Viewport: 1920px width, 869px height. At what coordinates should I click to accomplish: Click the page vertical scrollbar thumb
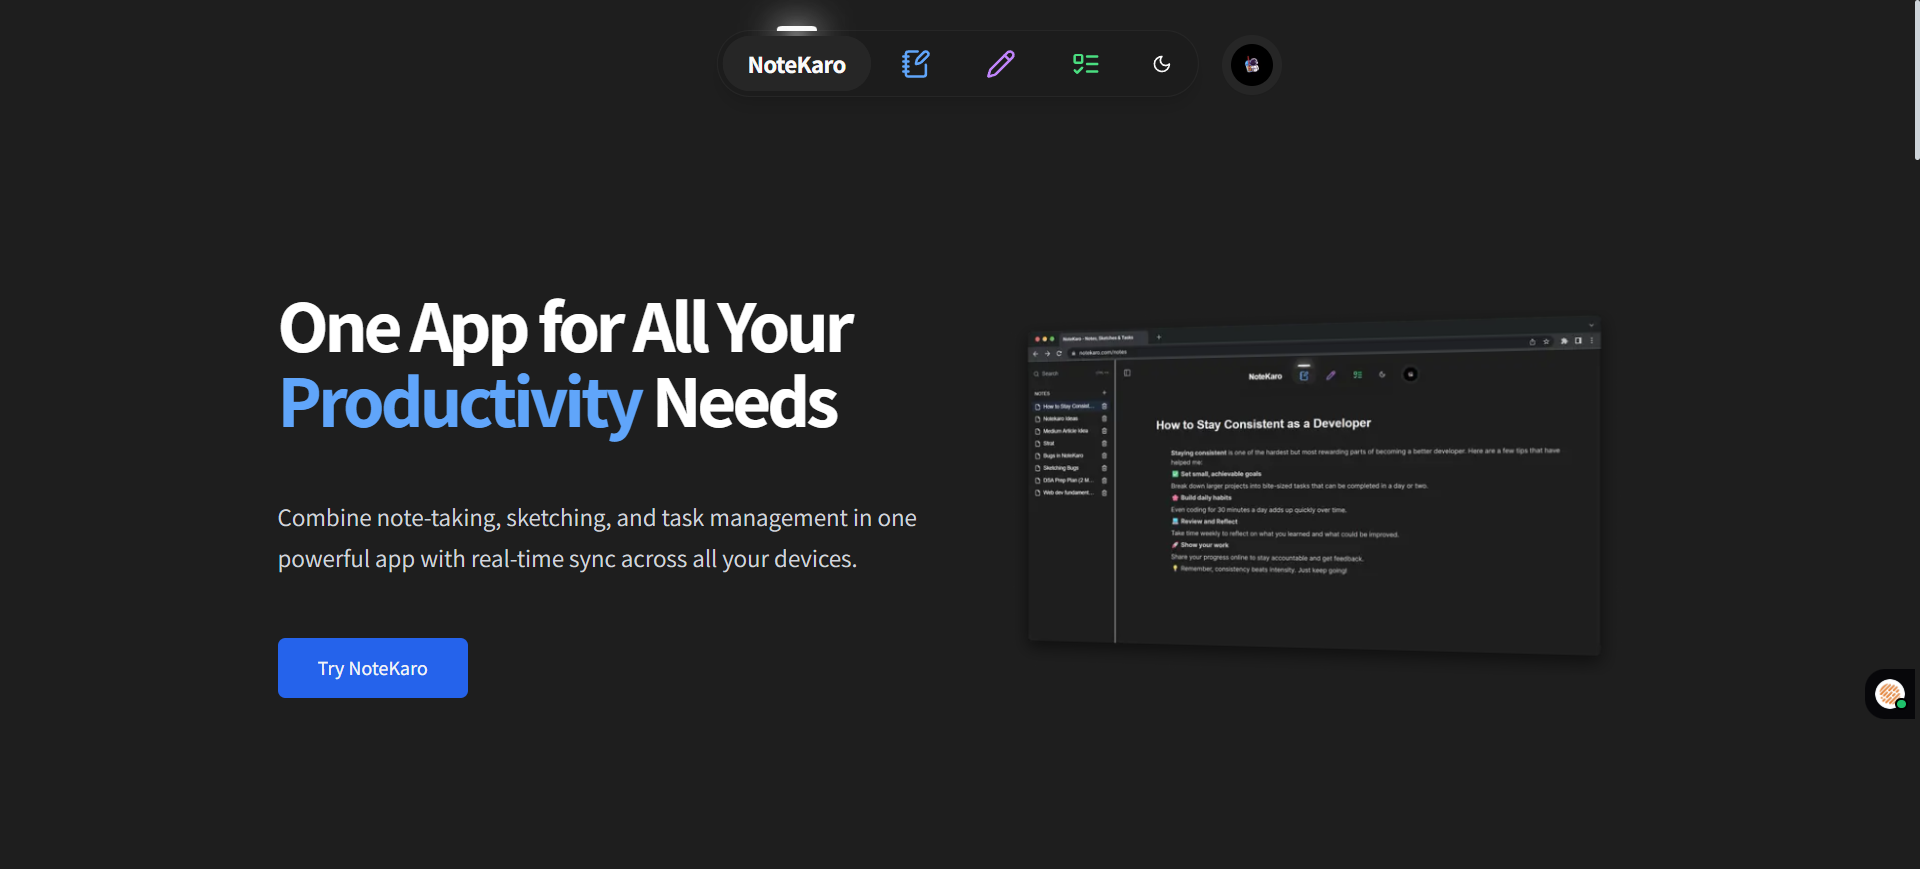tap(1916, 80)
